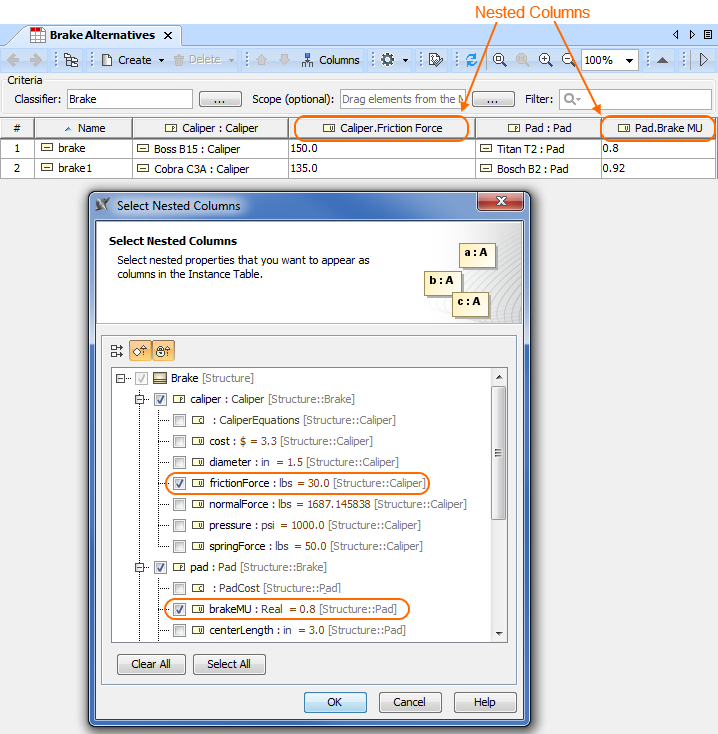Click the scroll tabs right arrow
Image resolution: width=718 pixels, height=734 pixels.
[x=692, y=35]
